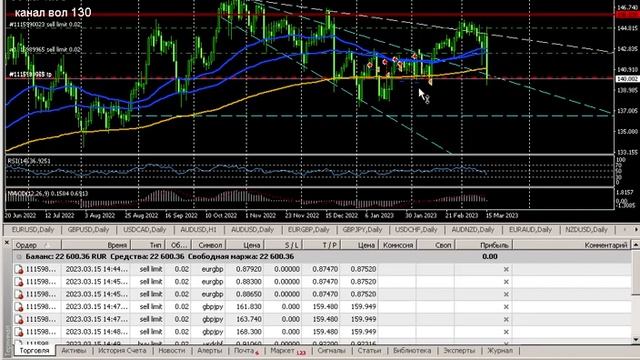Image resolution: width=640 pixels, height=360 pixels.
Task: Open order icon in gbpjpy 163.740 row
Action: 19,319
